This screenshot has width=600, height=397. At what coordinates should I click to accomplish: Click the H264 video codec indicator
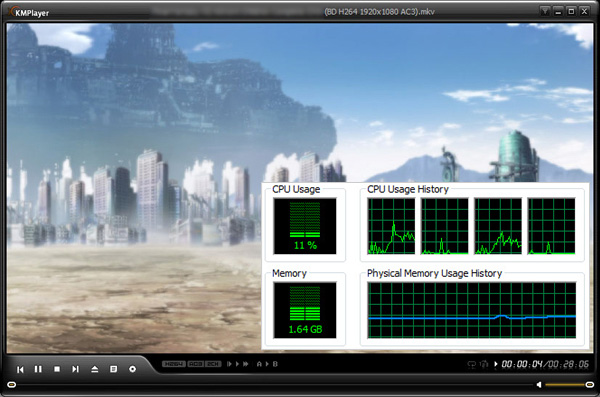pyautogui.click(x=174, y=364)
